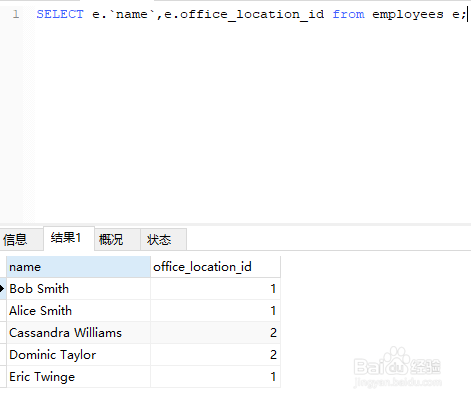Click e.office_location_id in the SQL editor

click(x=244, y=15)
